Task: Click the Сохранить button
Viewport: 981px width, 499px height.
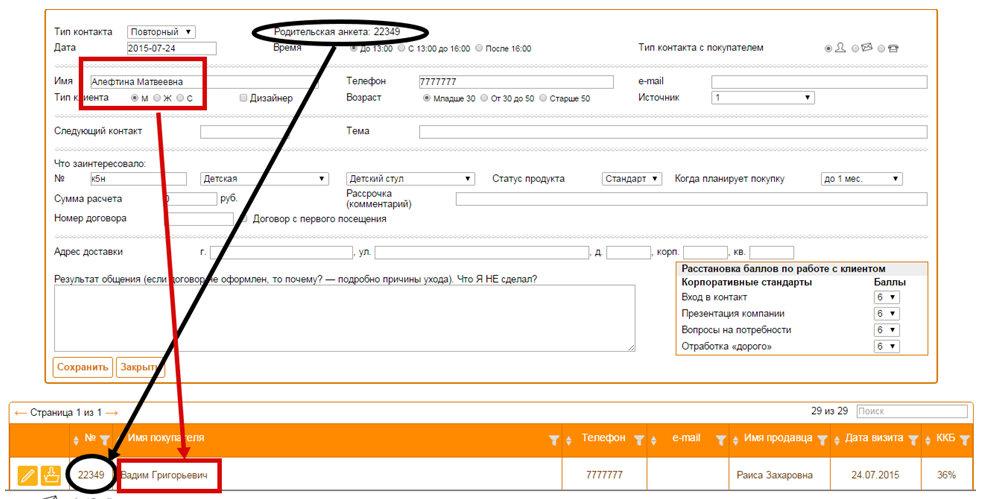Action: [83, 367]
